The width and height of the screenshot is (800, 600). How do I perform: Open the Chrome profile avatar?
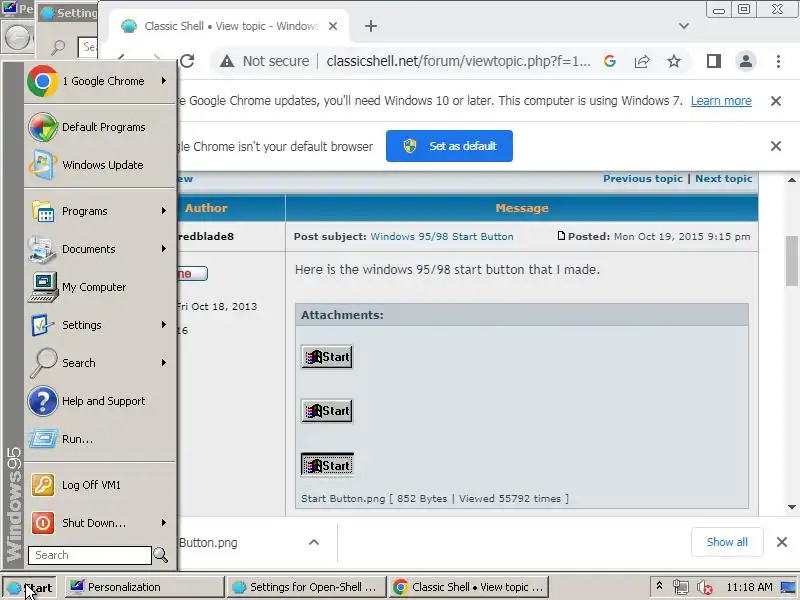tap(746, 61)
